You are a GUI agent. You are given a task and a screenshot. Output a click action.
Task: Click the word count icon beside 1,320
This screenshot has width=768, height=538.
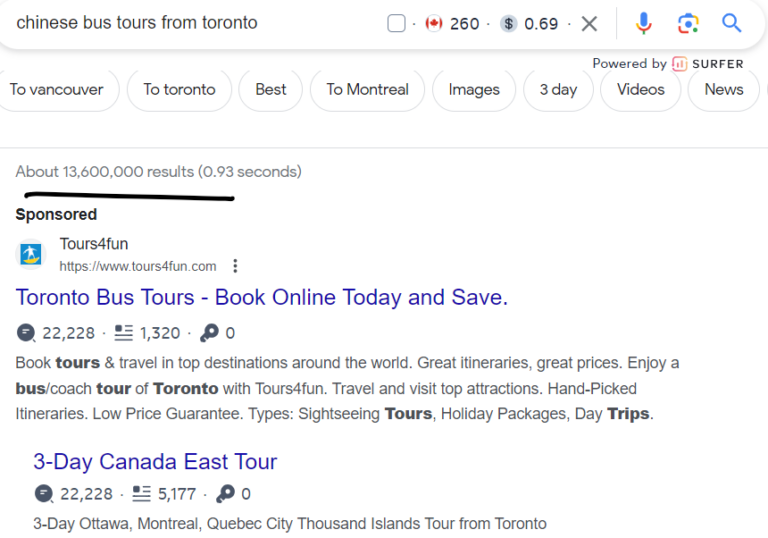[x=123, y=333]
